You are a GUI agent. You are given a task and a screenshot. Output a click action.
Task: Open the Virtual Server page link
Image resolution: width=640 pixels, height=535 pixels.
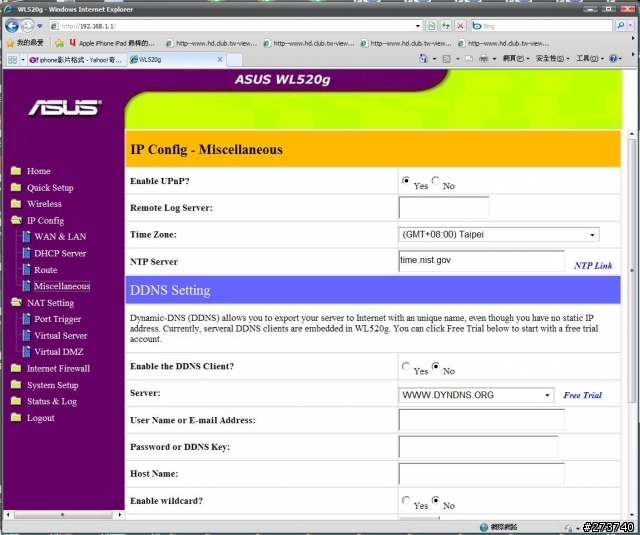tap(61, 335)
